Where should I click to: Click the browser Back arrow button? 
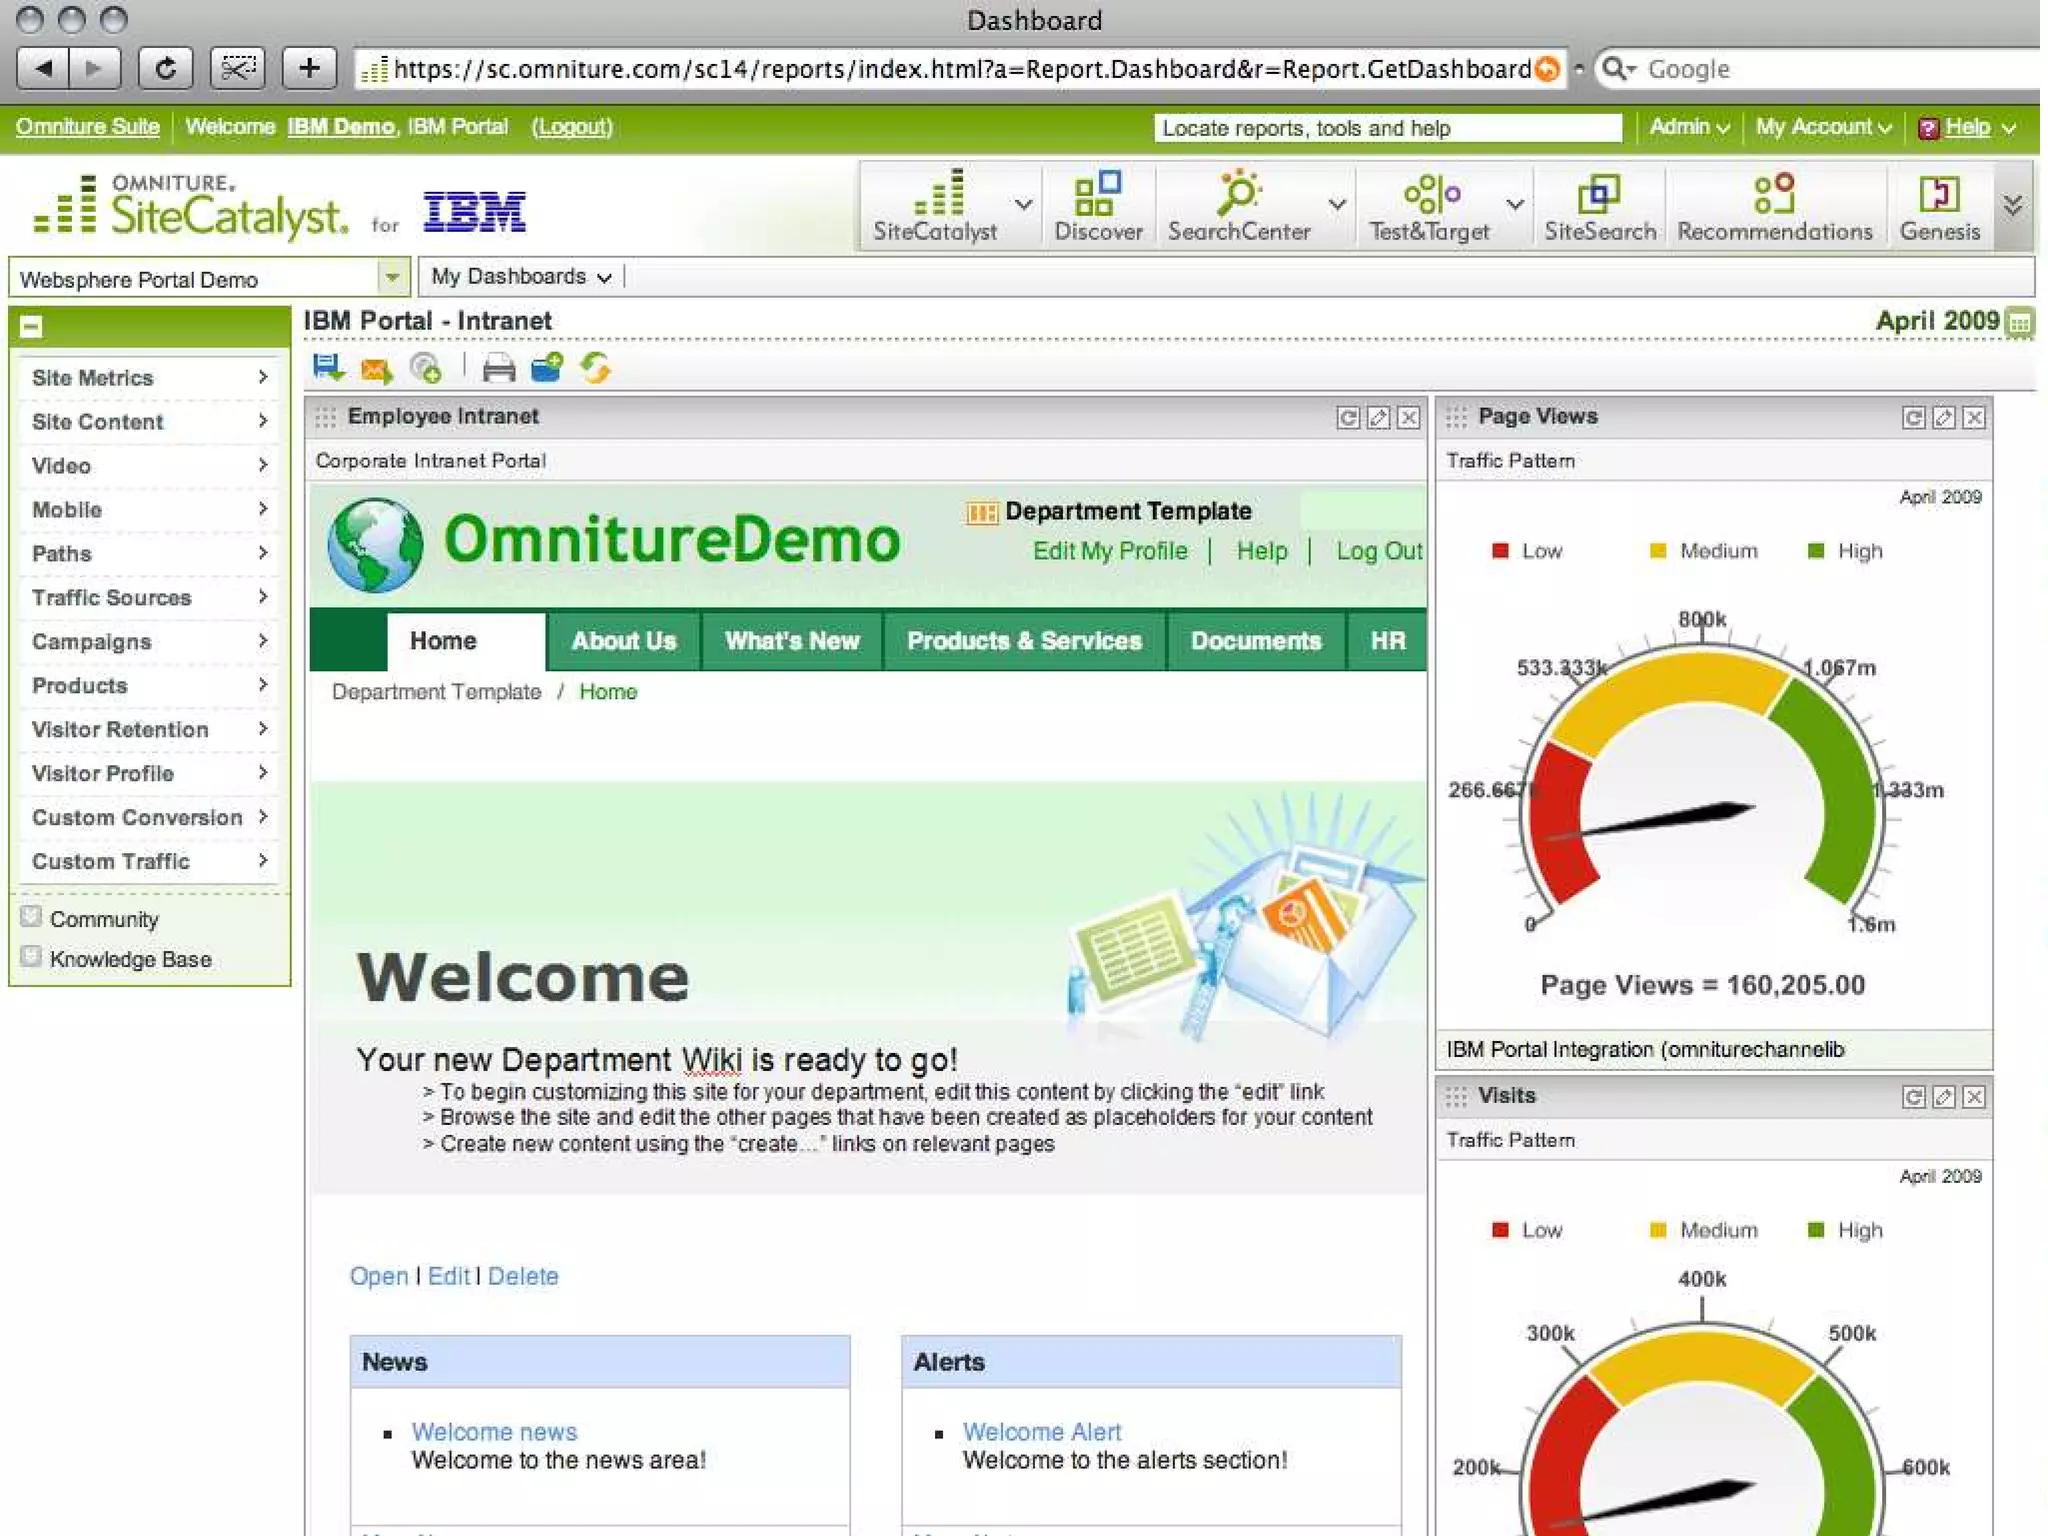[x=43, y=68]
